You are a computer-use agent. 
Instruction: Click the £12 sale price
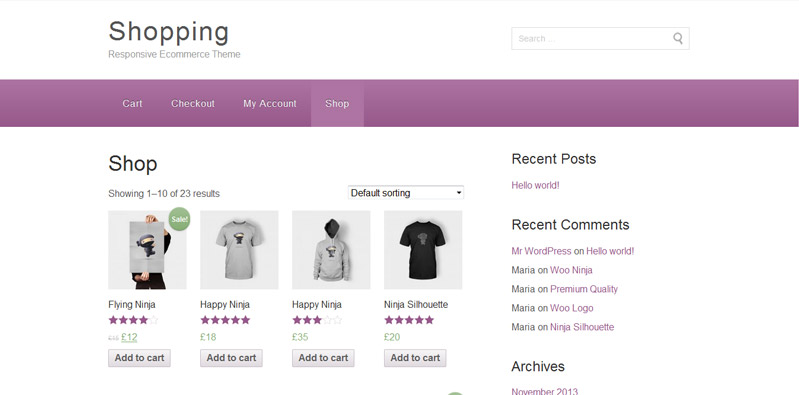(x=129, y=337)
